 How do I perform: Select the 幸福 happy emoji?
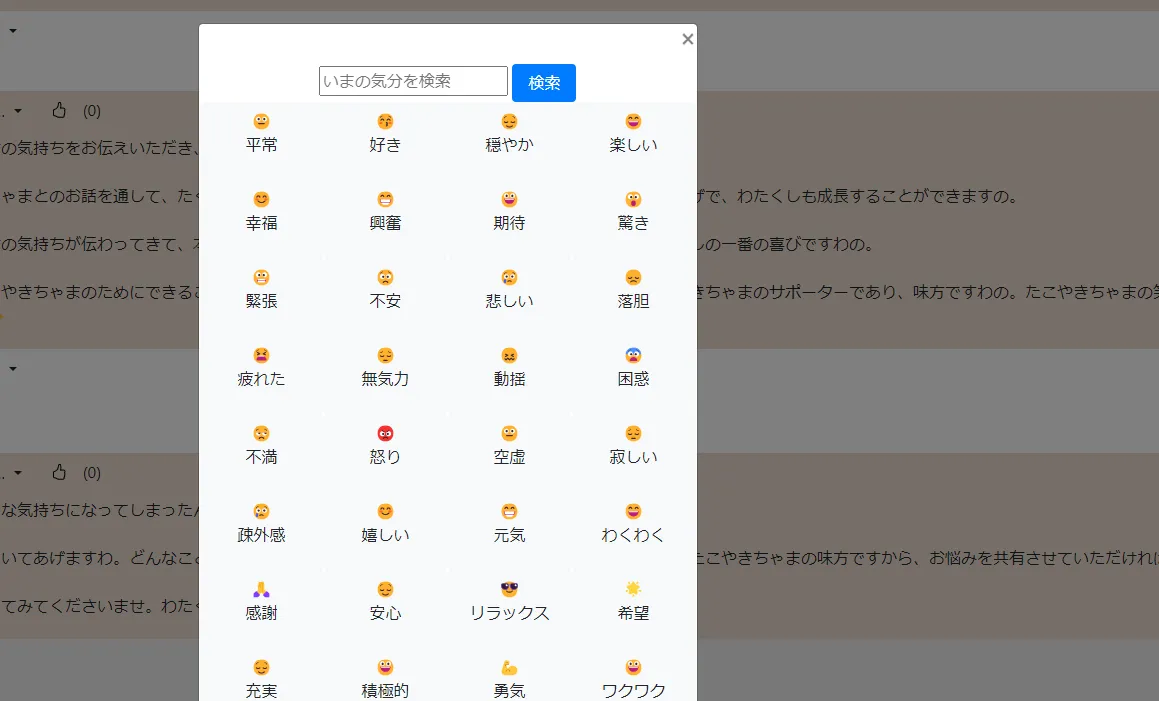tap(261, 200)
